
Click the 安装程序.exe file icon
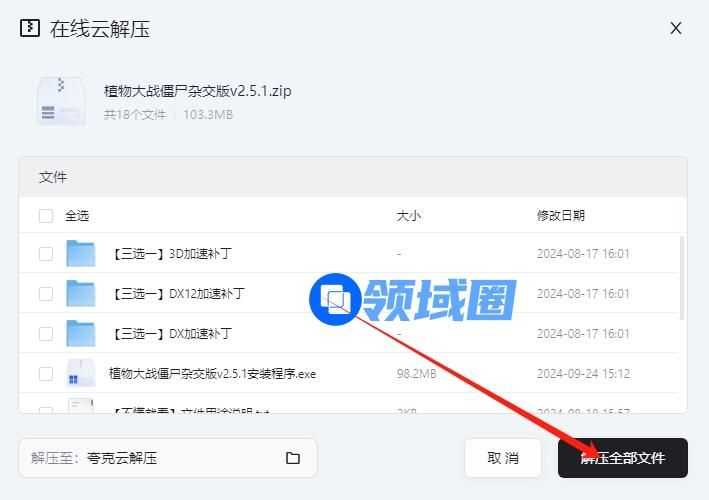point(80,374)
